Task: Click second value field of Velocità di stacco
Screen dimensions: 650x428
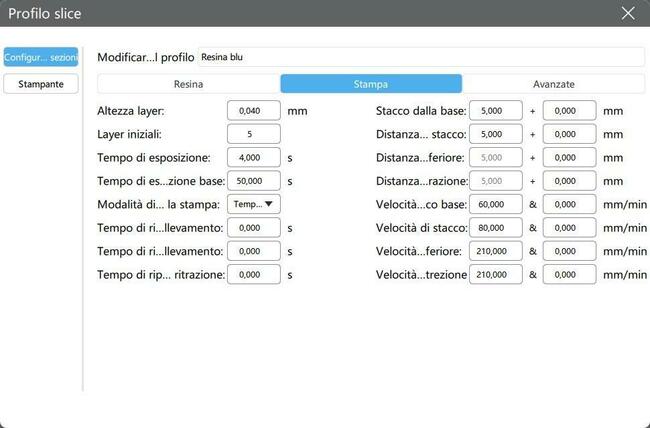Action: click(569, 227)
